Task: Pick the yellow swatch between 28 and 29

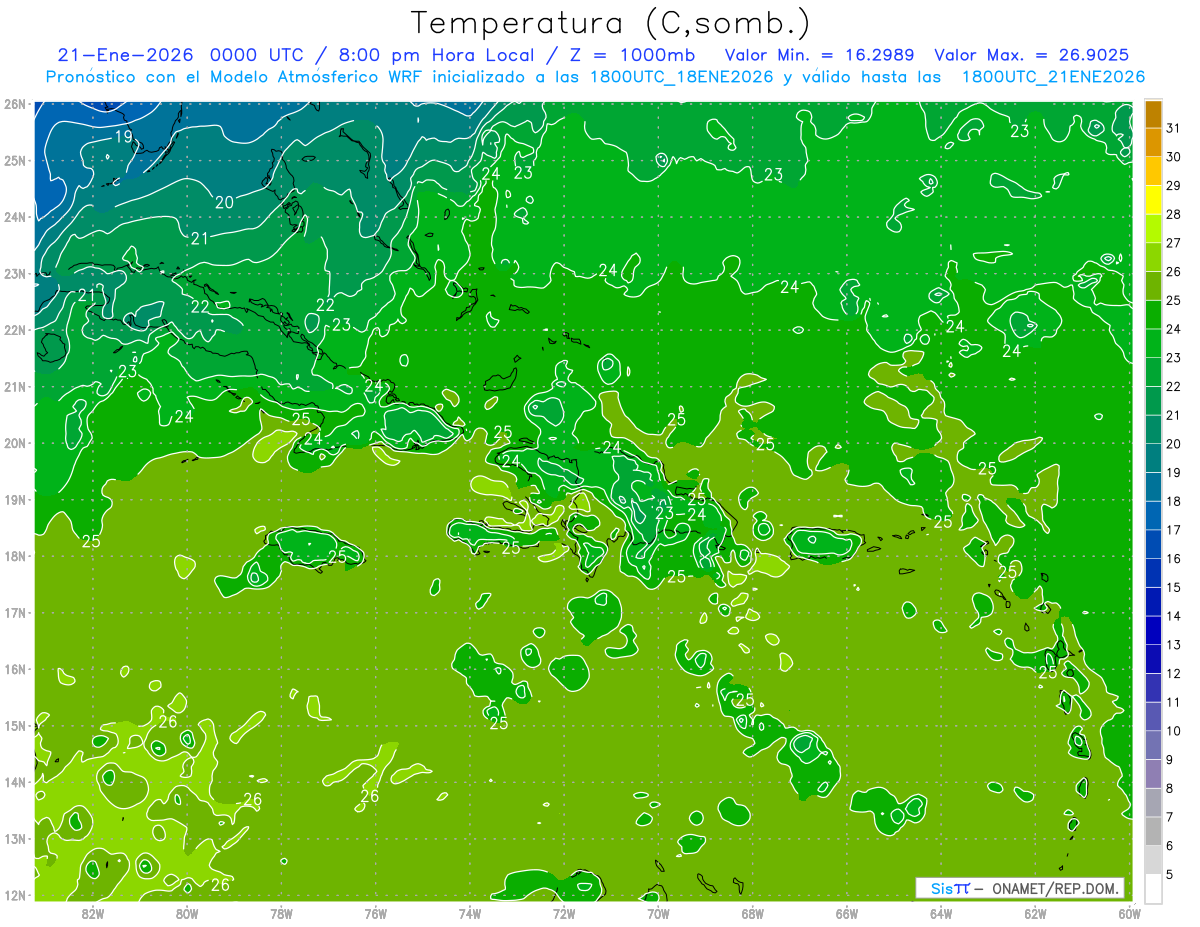Action: click(1153, 200)
